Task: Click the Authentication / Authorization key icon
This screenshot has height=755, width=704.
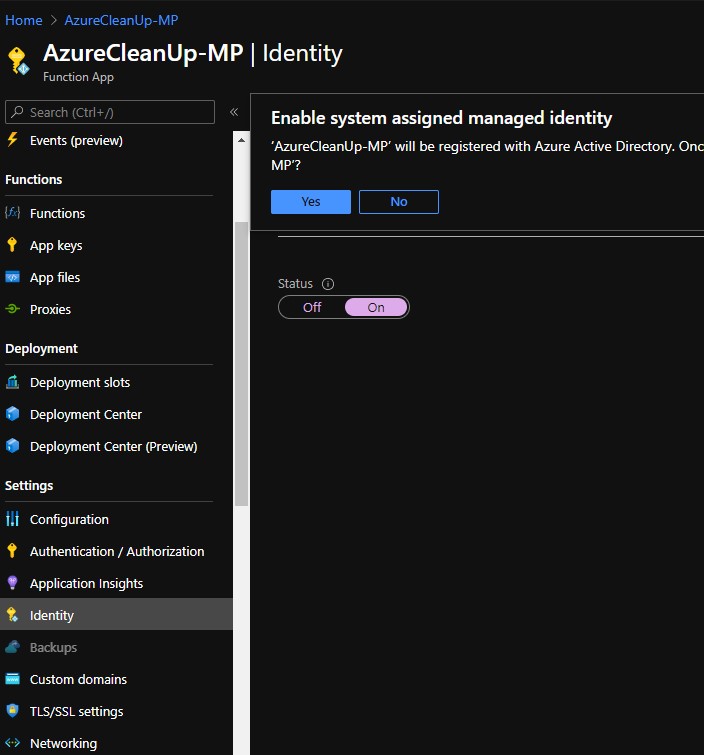Action: tap(12, 551)
